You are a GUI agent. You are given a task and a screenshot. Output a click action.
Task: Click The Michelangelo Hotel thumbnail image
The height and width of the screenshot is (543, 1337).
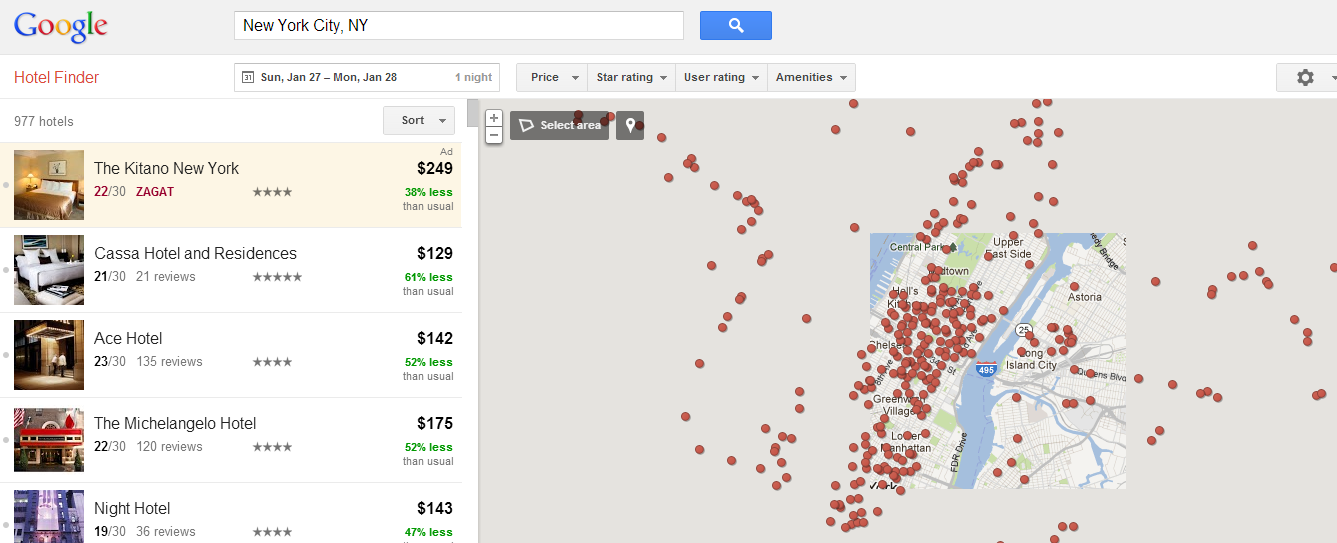49,440
